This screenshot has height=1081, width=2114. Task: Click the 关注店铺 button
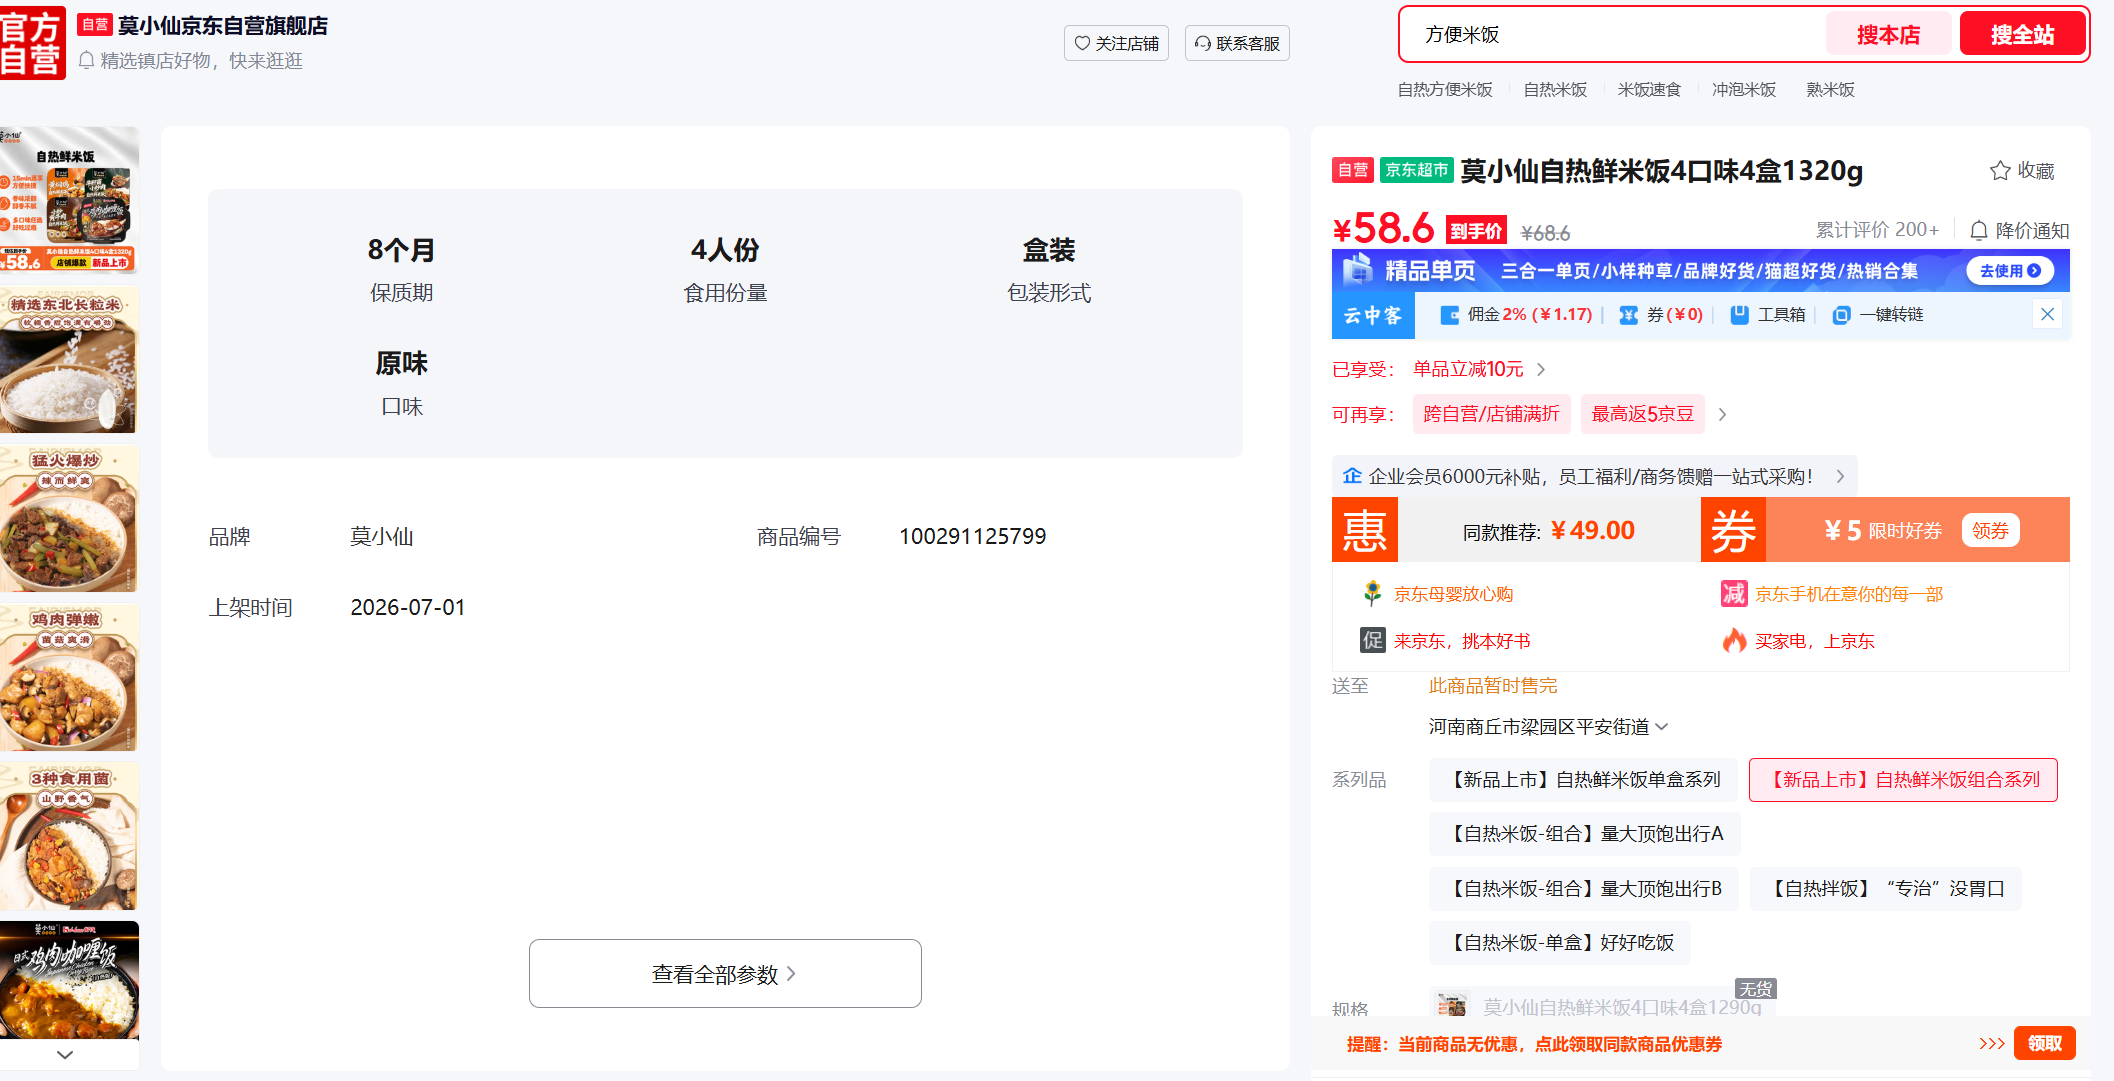point(1116,43)
